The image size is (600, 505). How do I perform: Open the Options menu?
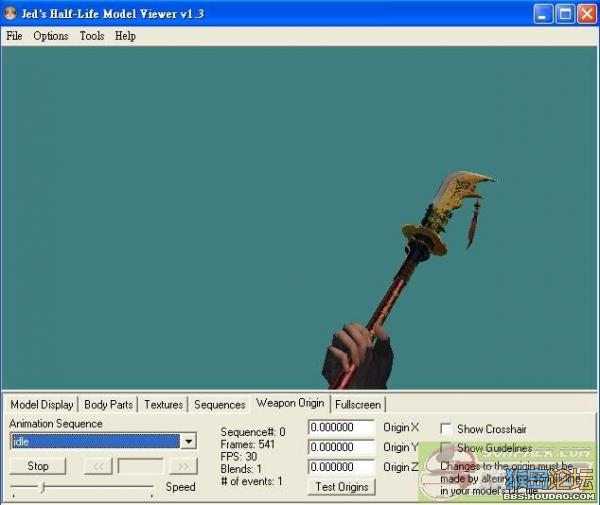[x=51, y=36]
